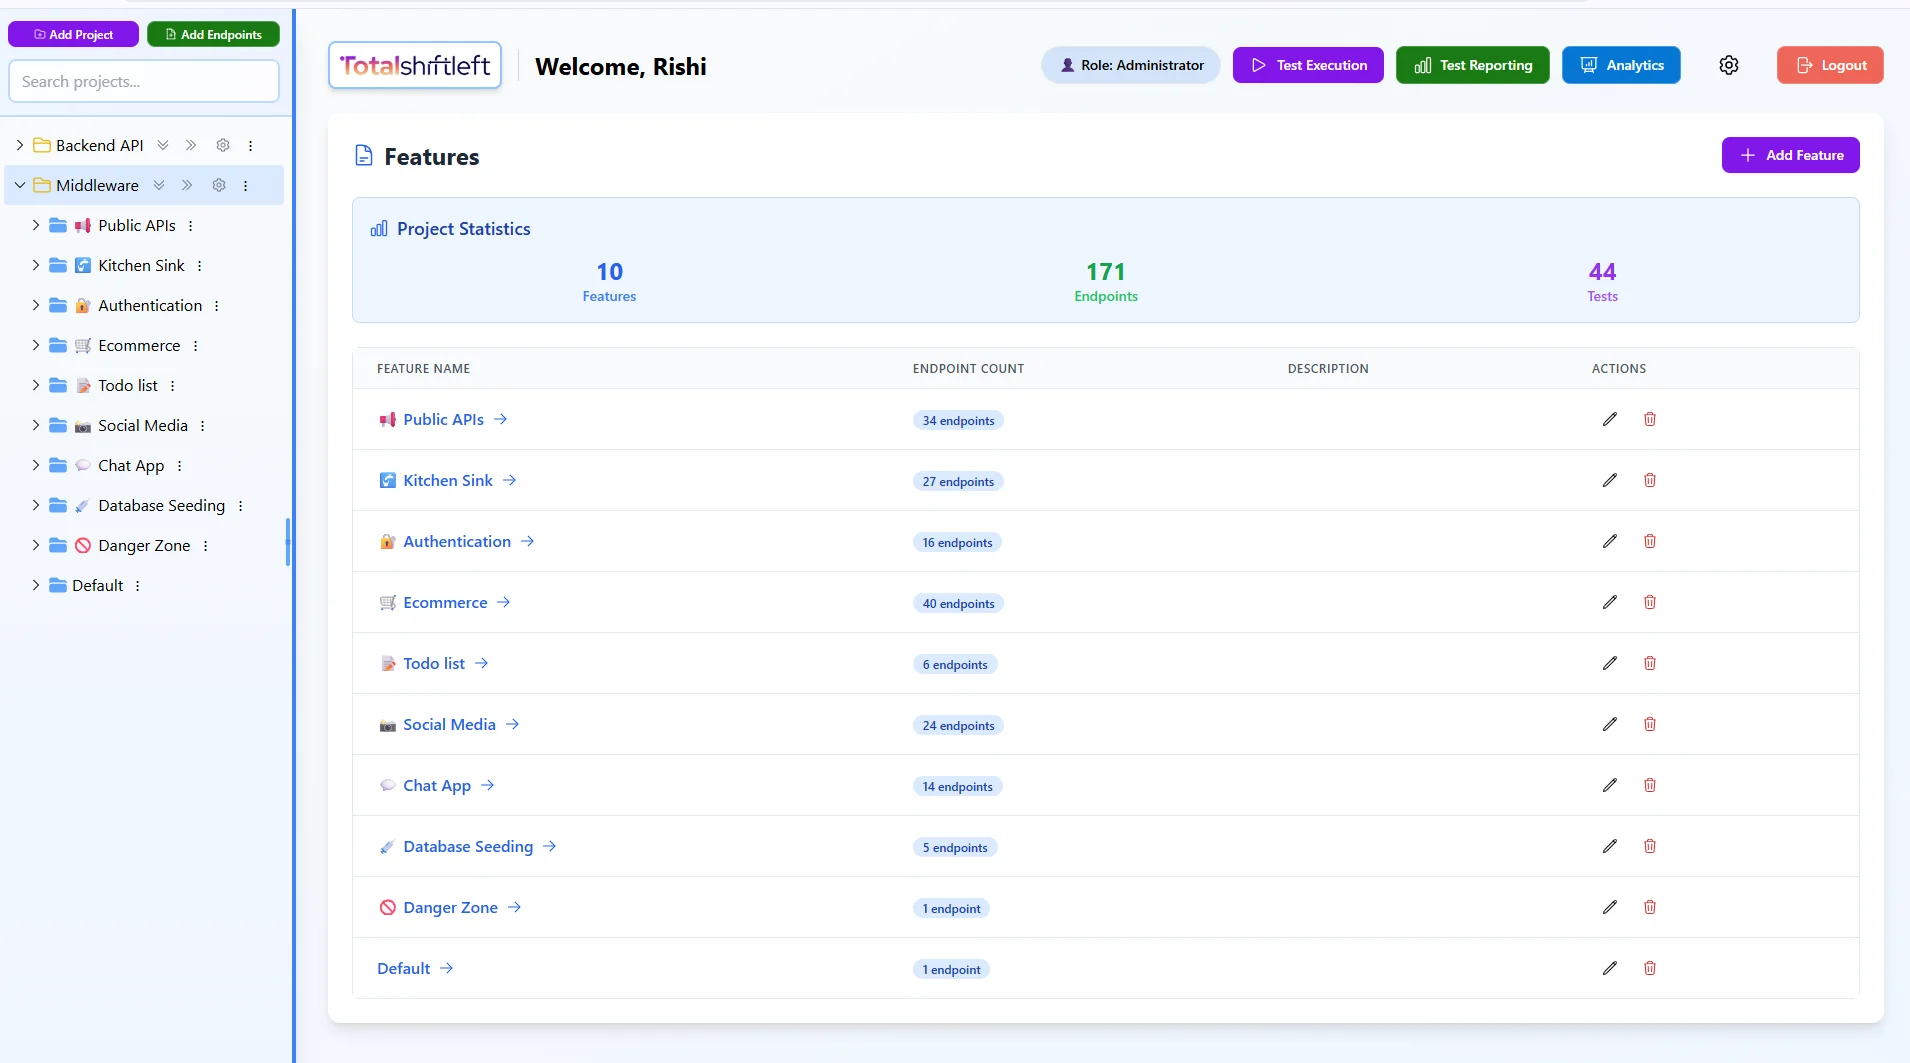Edit the Chat App feature with pencil icon
This screenshot has width=1910, height=1063.
pyautogui.click(x=1609, y=785)
